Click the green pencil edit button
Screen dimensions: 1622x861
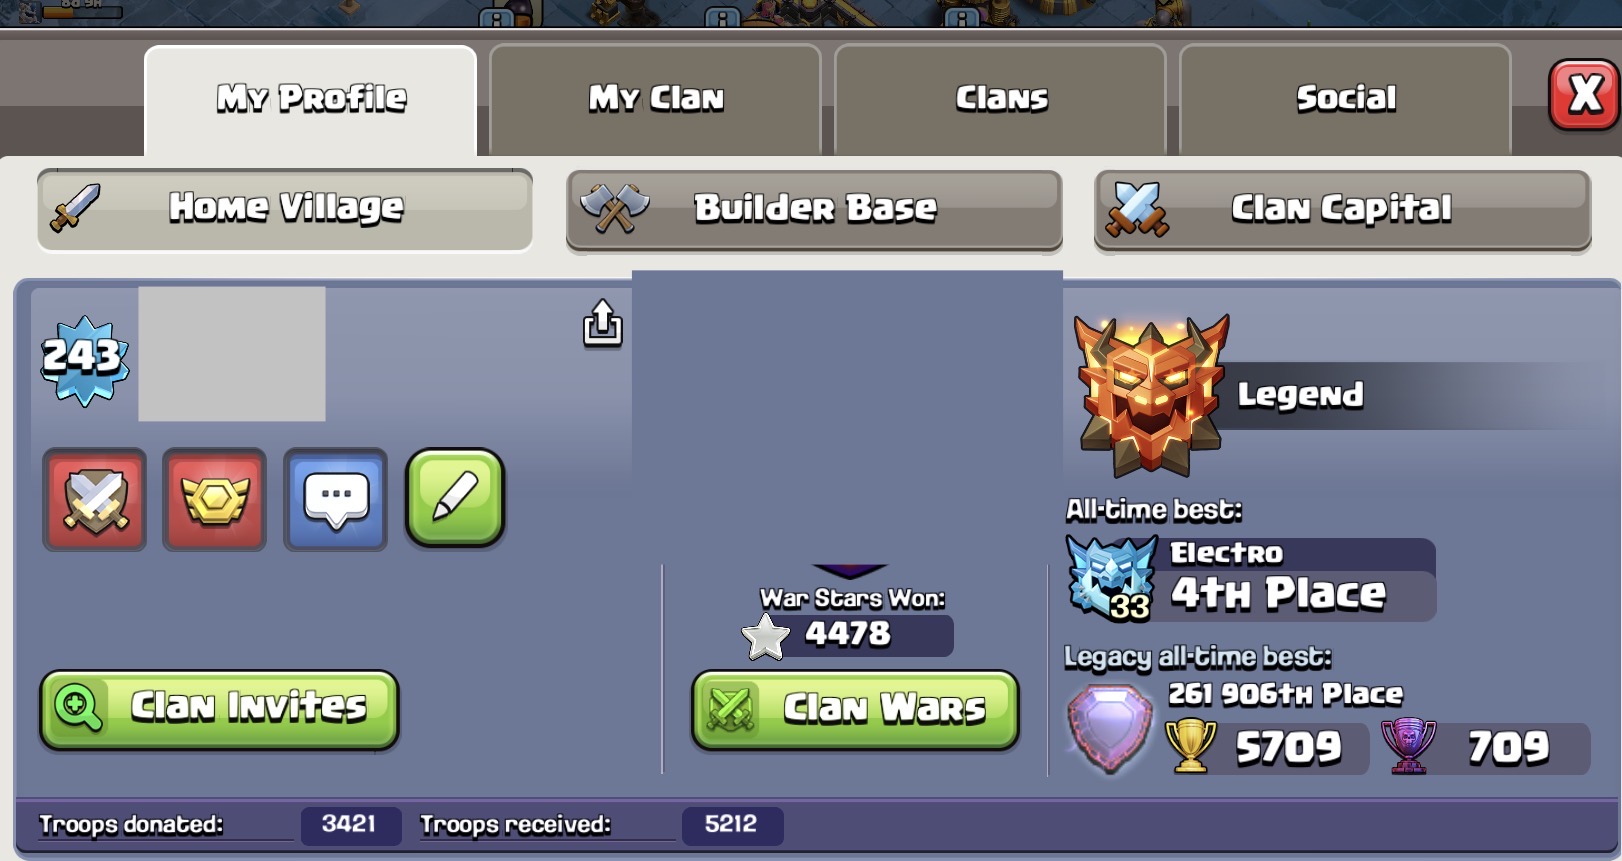pyautogui.click(x=455, y=498)
